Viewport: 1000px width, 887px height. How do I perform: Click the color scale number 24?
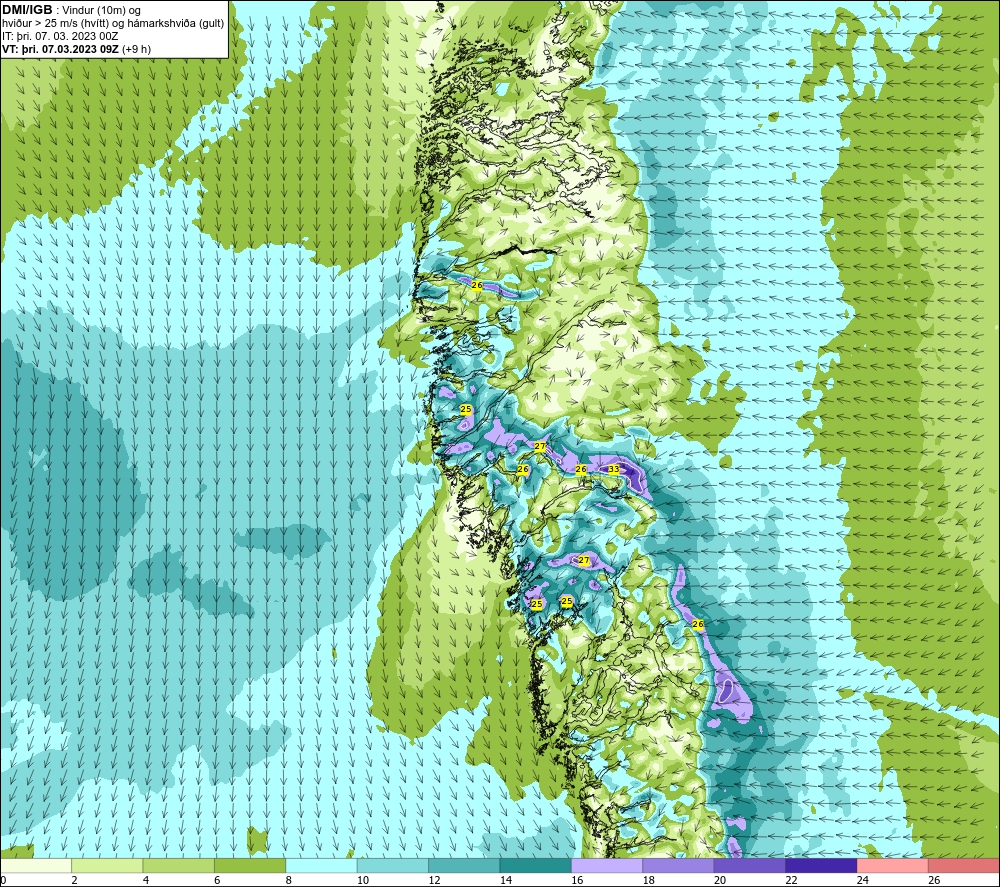coord(863,880)
